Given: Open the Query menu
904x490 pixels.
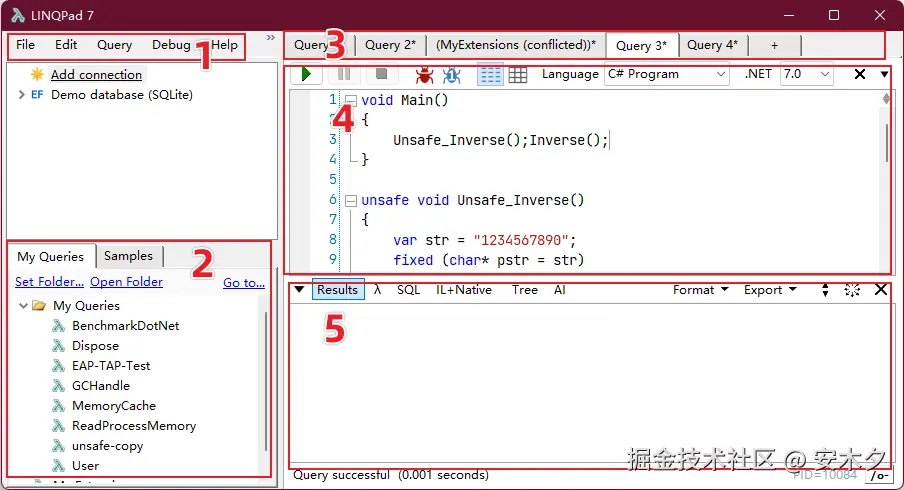Looking at the screenshot, I should pos(114,45).
